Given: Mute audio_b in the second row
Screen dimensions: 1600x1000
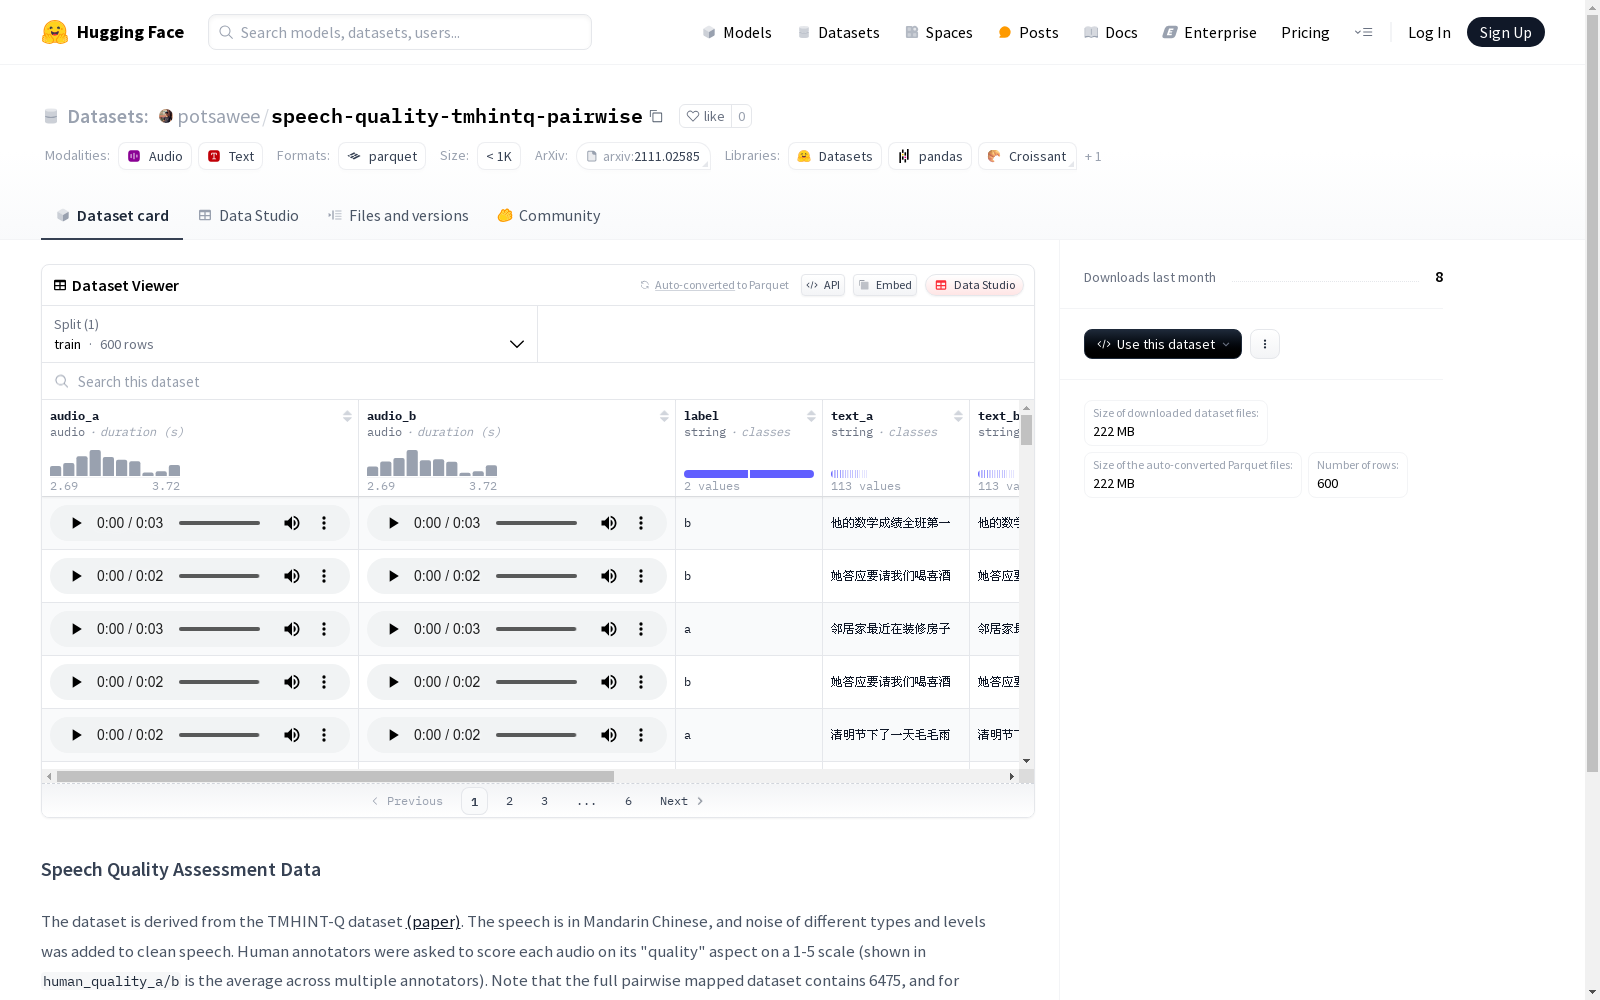Looking at the screenshot, I should 609,576.
